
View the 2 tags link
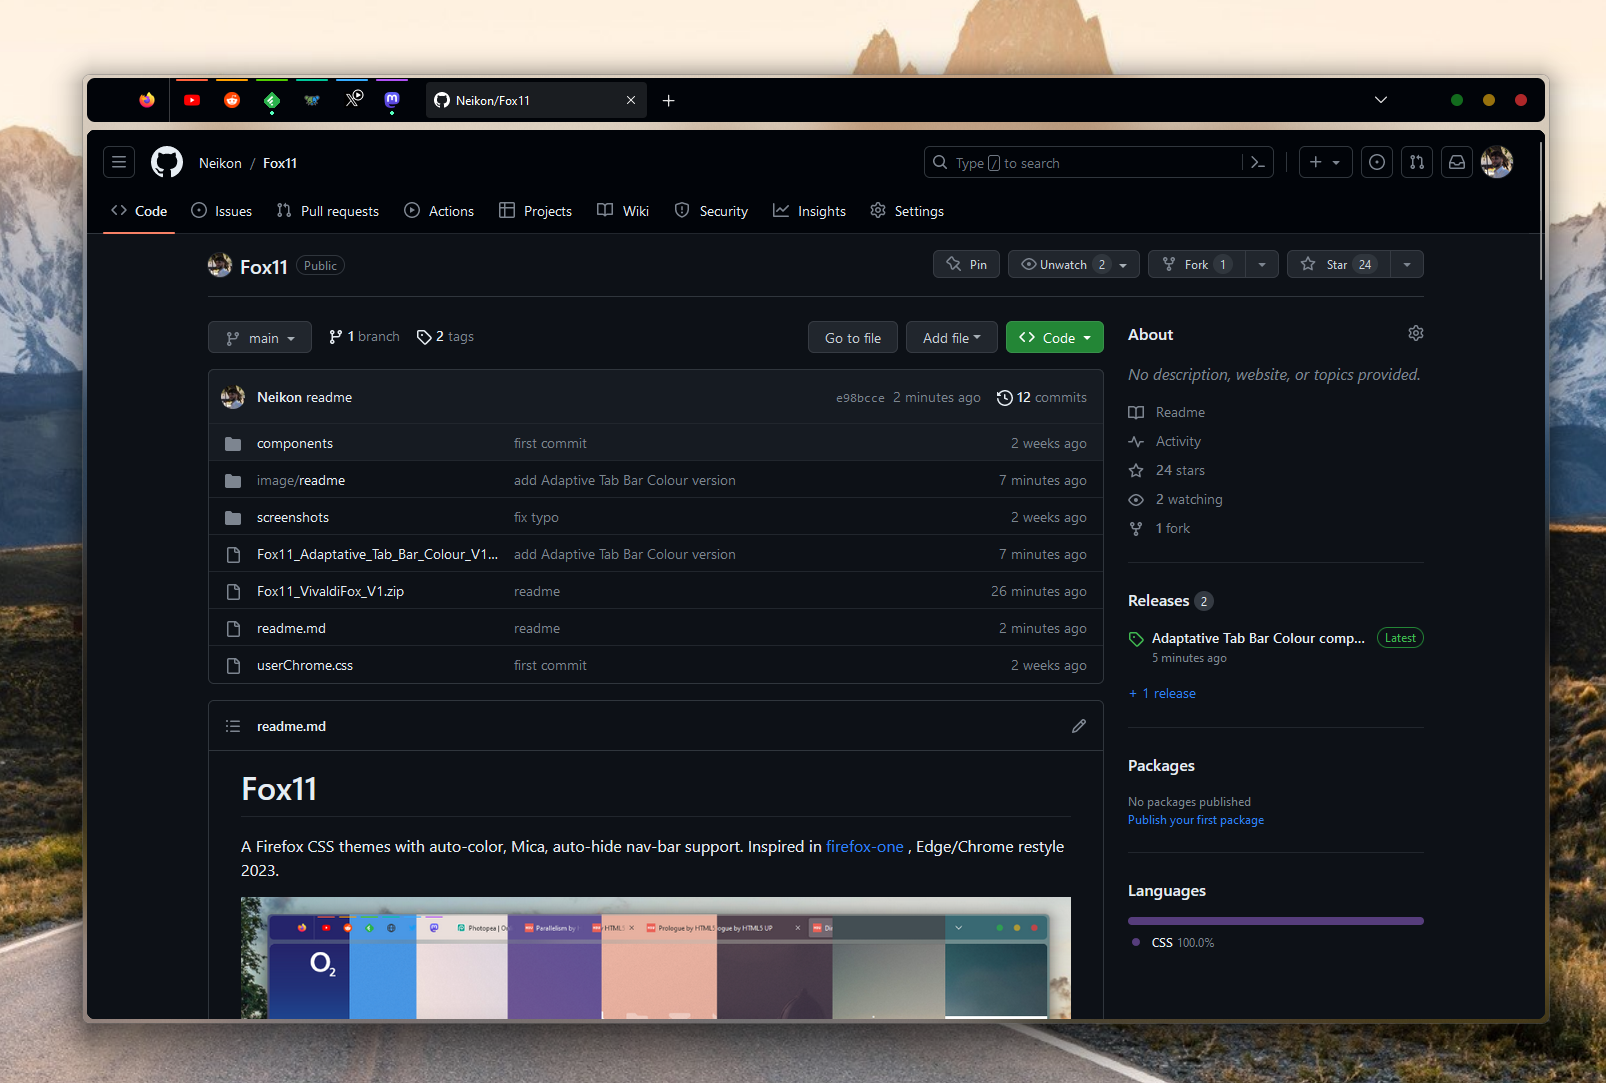pos(445,337)
